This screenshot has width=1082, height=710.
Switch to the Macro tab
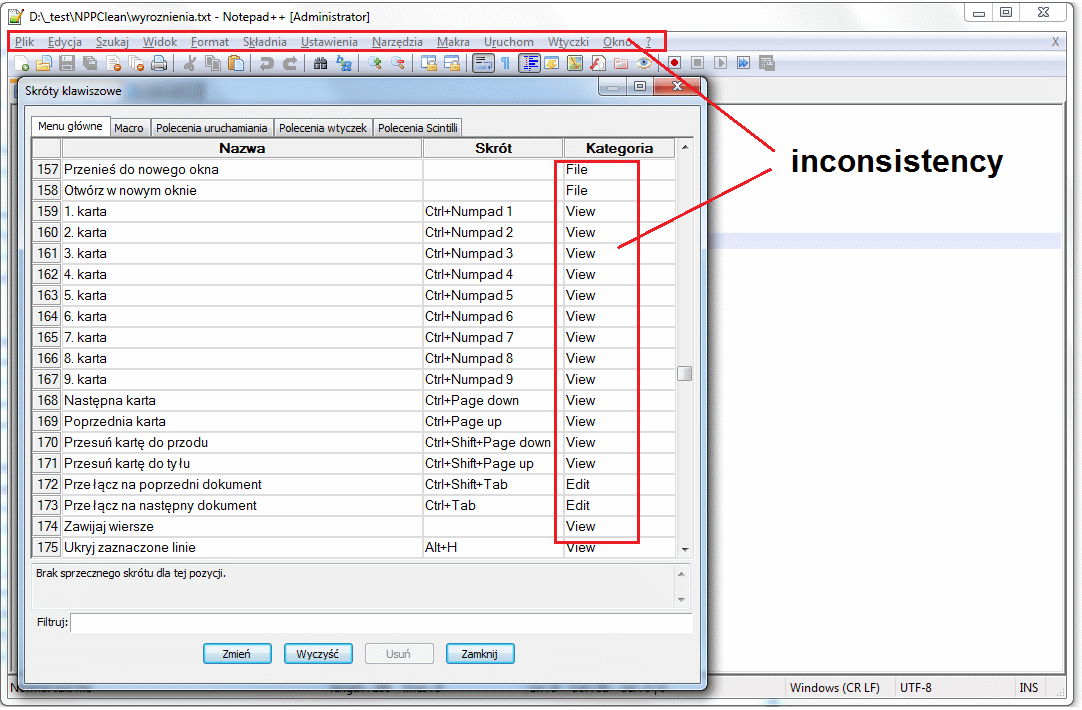(x=130, y=128)
